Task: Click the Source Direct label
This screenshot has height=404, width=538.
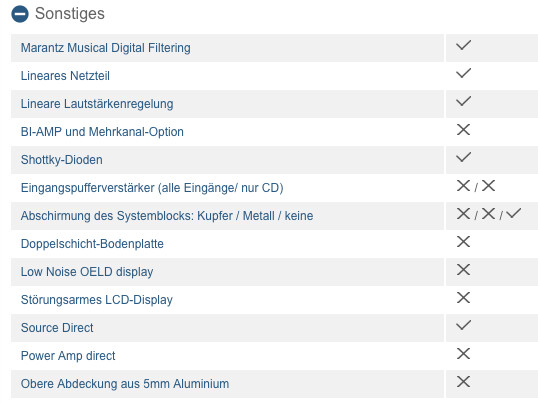Action: (57, 328)
